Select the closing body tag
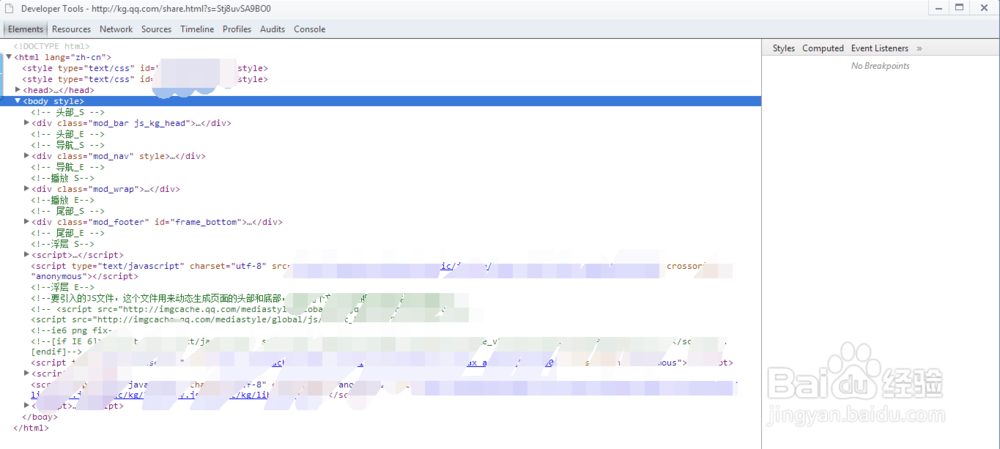Image resolution: width=1000 pixels, height=449 pixels. pyautogui.click(x=40, y=417)
